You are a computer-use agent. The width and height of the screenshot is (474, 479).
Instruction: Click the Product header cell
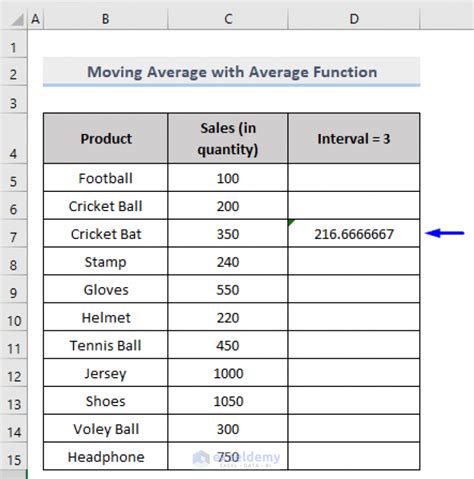[105, 138]
